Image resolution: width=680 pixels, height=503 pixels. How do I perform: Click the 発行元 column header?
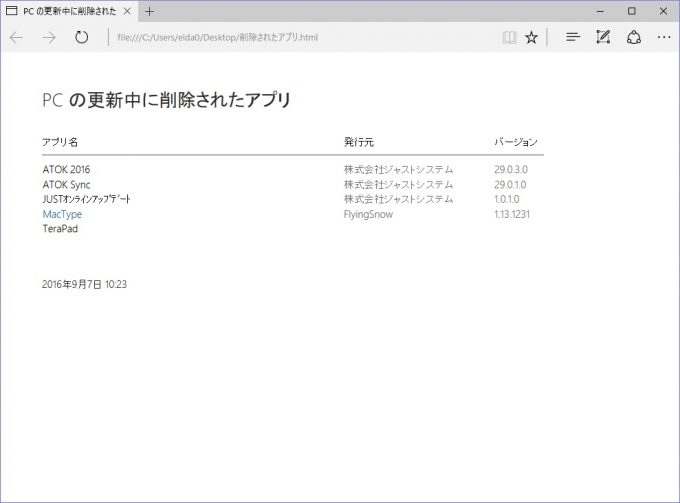pyautogui.click(x=359, y=142)
